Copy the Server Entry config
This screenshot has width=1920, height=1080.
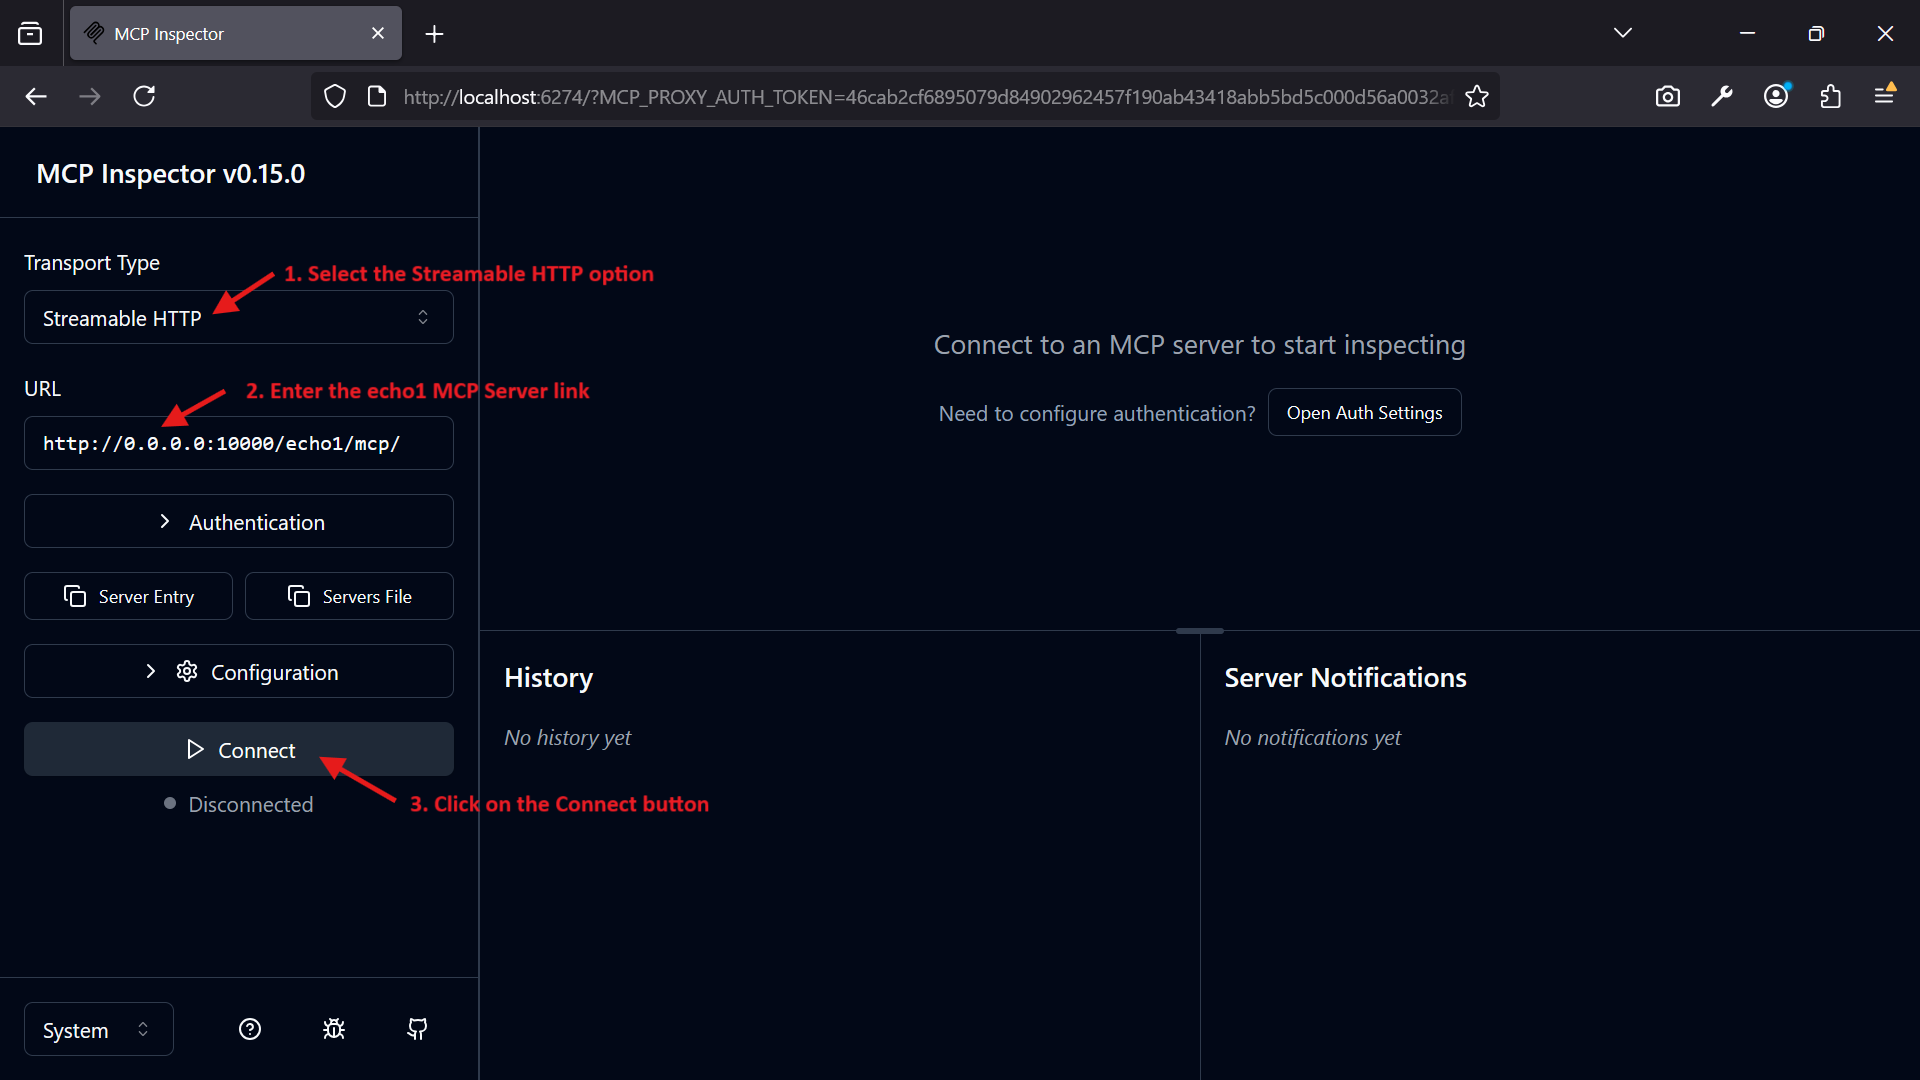coord(128,597)
